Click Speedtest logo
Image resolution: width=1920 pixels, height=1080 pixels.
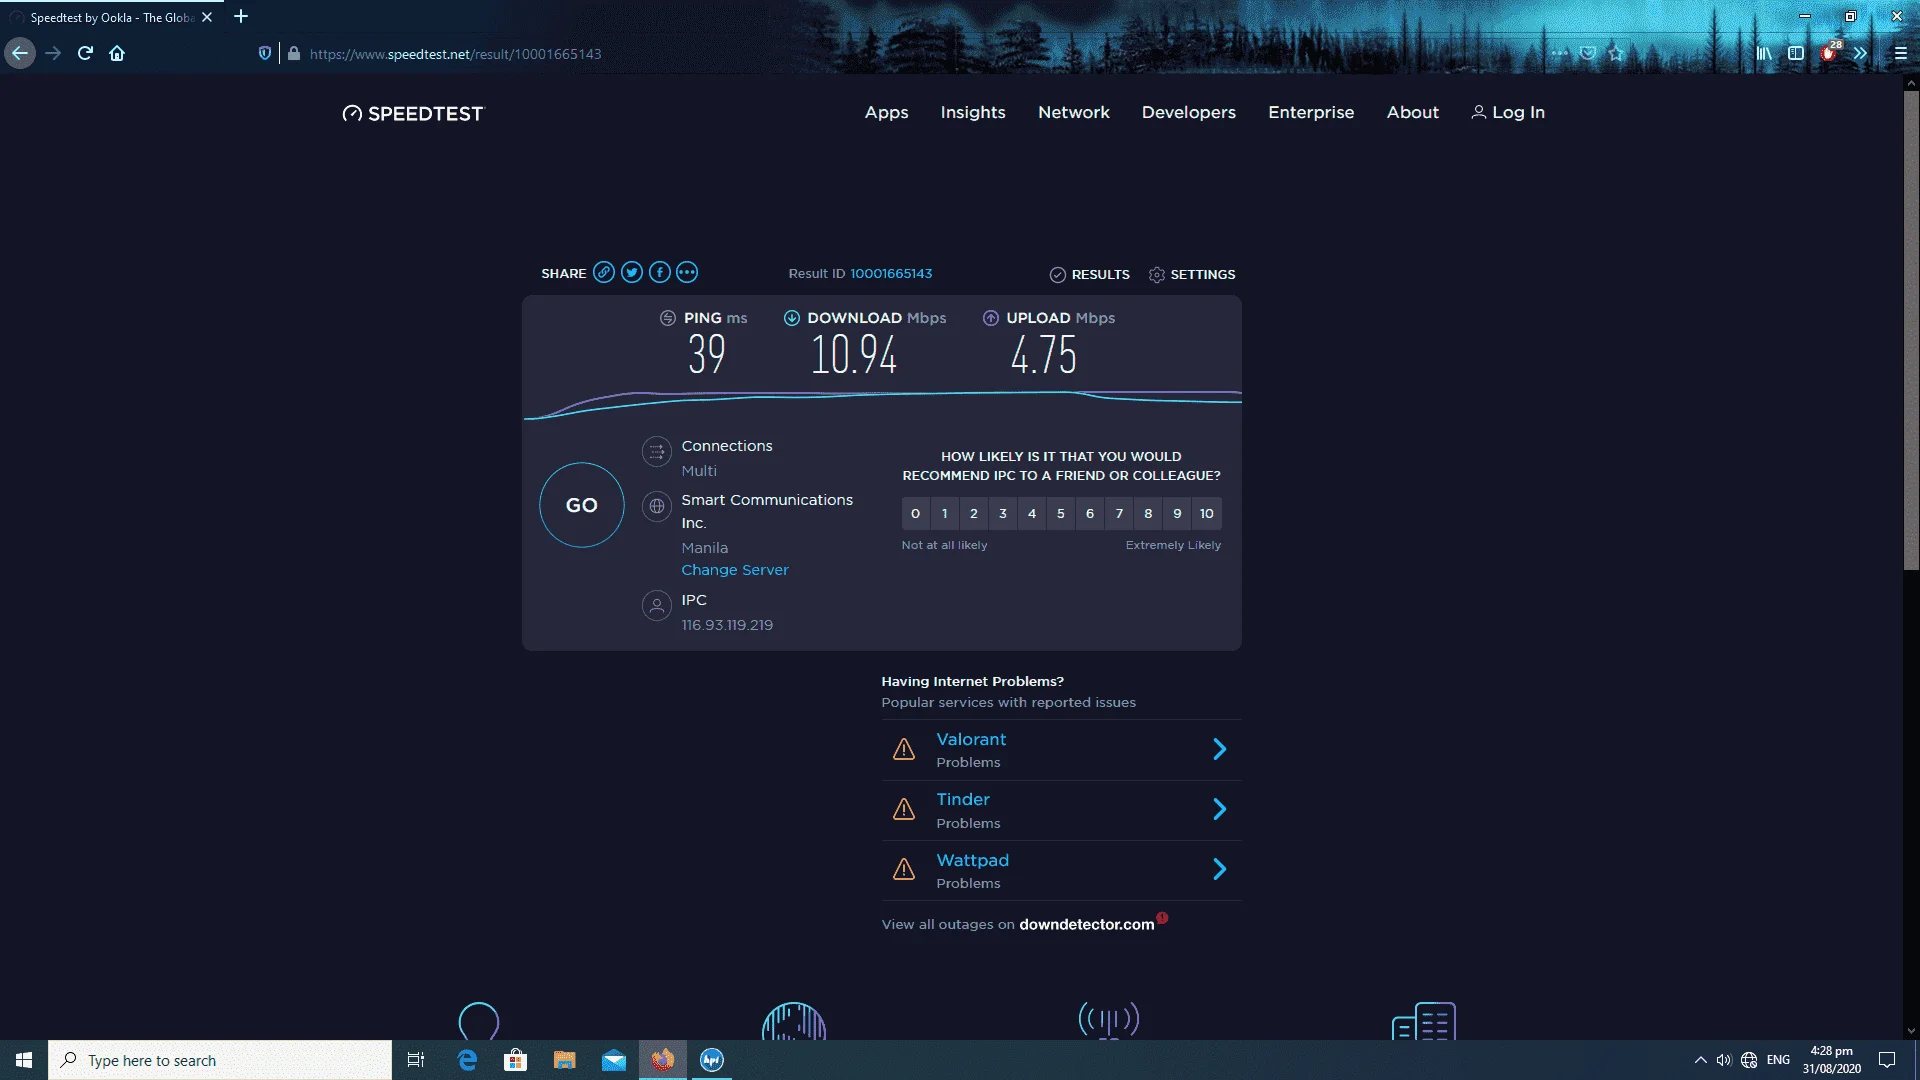tap(413, 113)
